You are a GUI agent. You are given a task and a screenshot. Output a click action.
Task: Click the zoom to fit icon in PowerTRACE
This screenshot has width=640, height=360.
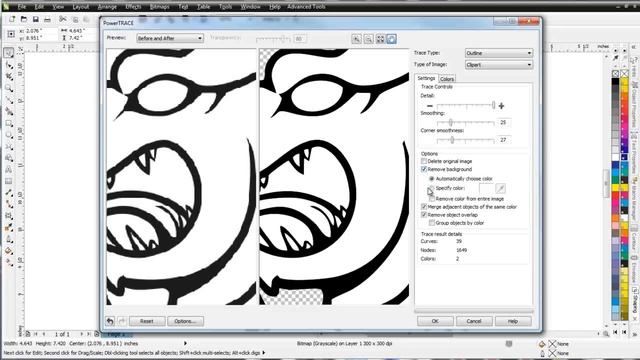380,39
